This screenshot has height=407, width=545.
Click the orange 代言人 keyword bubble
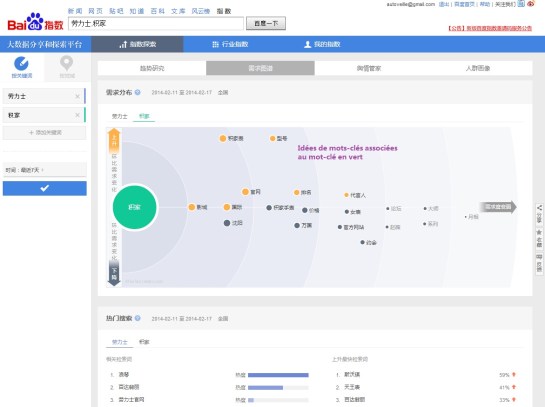tap(346, 195)
